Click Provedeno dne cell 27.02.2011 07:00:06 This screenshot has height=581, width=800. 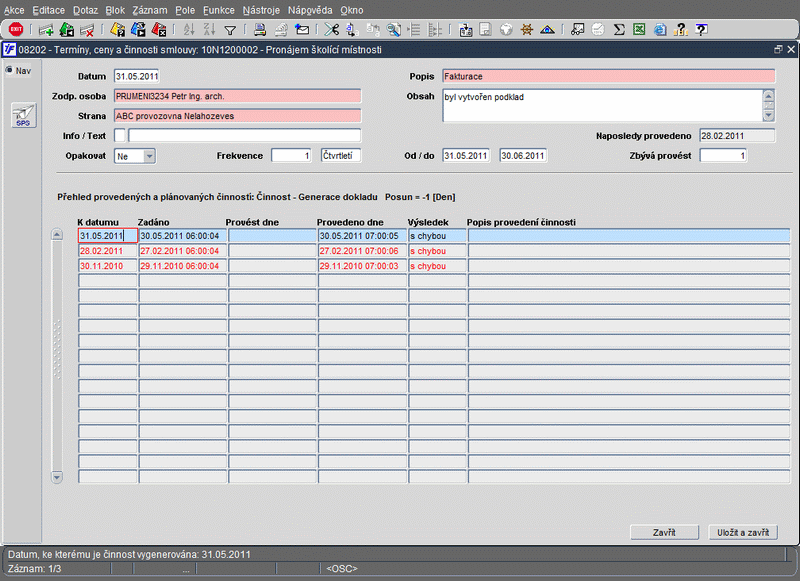362,251
